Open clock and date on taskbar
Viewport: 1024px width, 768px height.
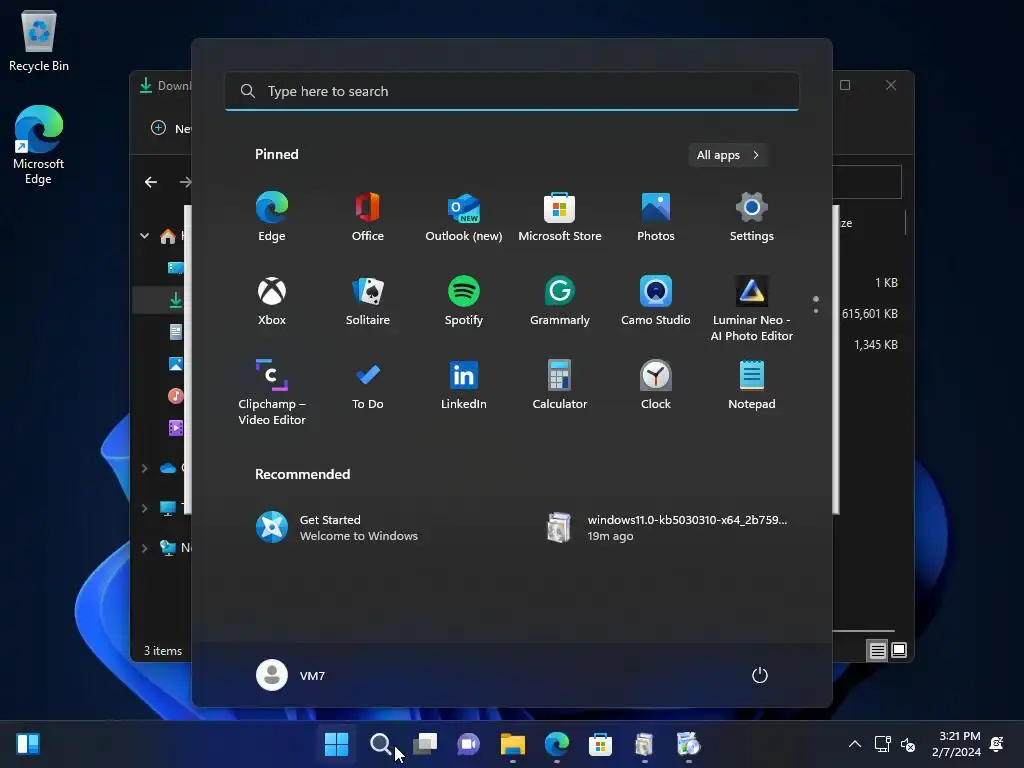point(956,744)
